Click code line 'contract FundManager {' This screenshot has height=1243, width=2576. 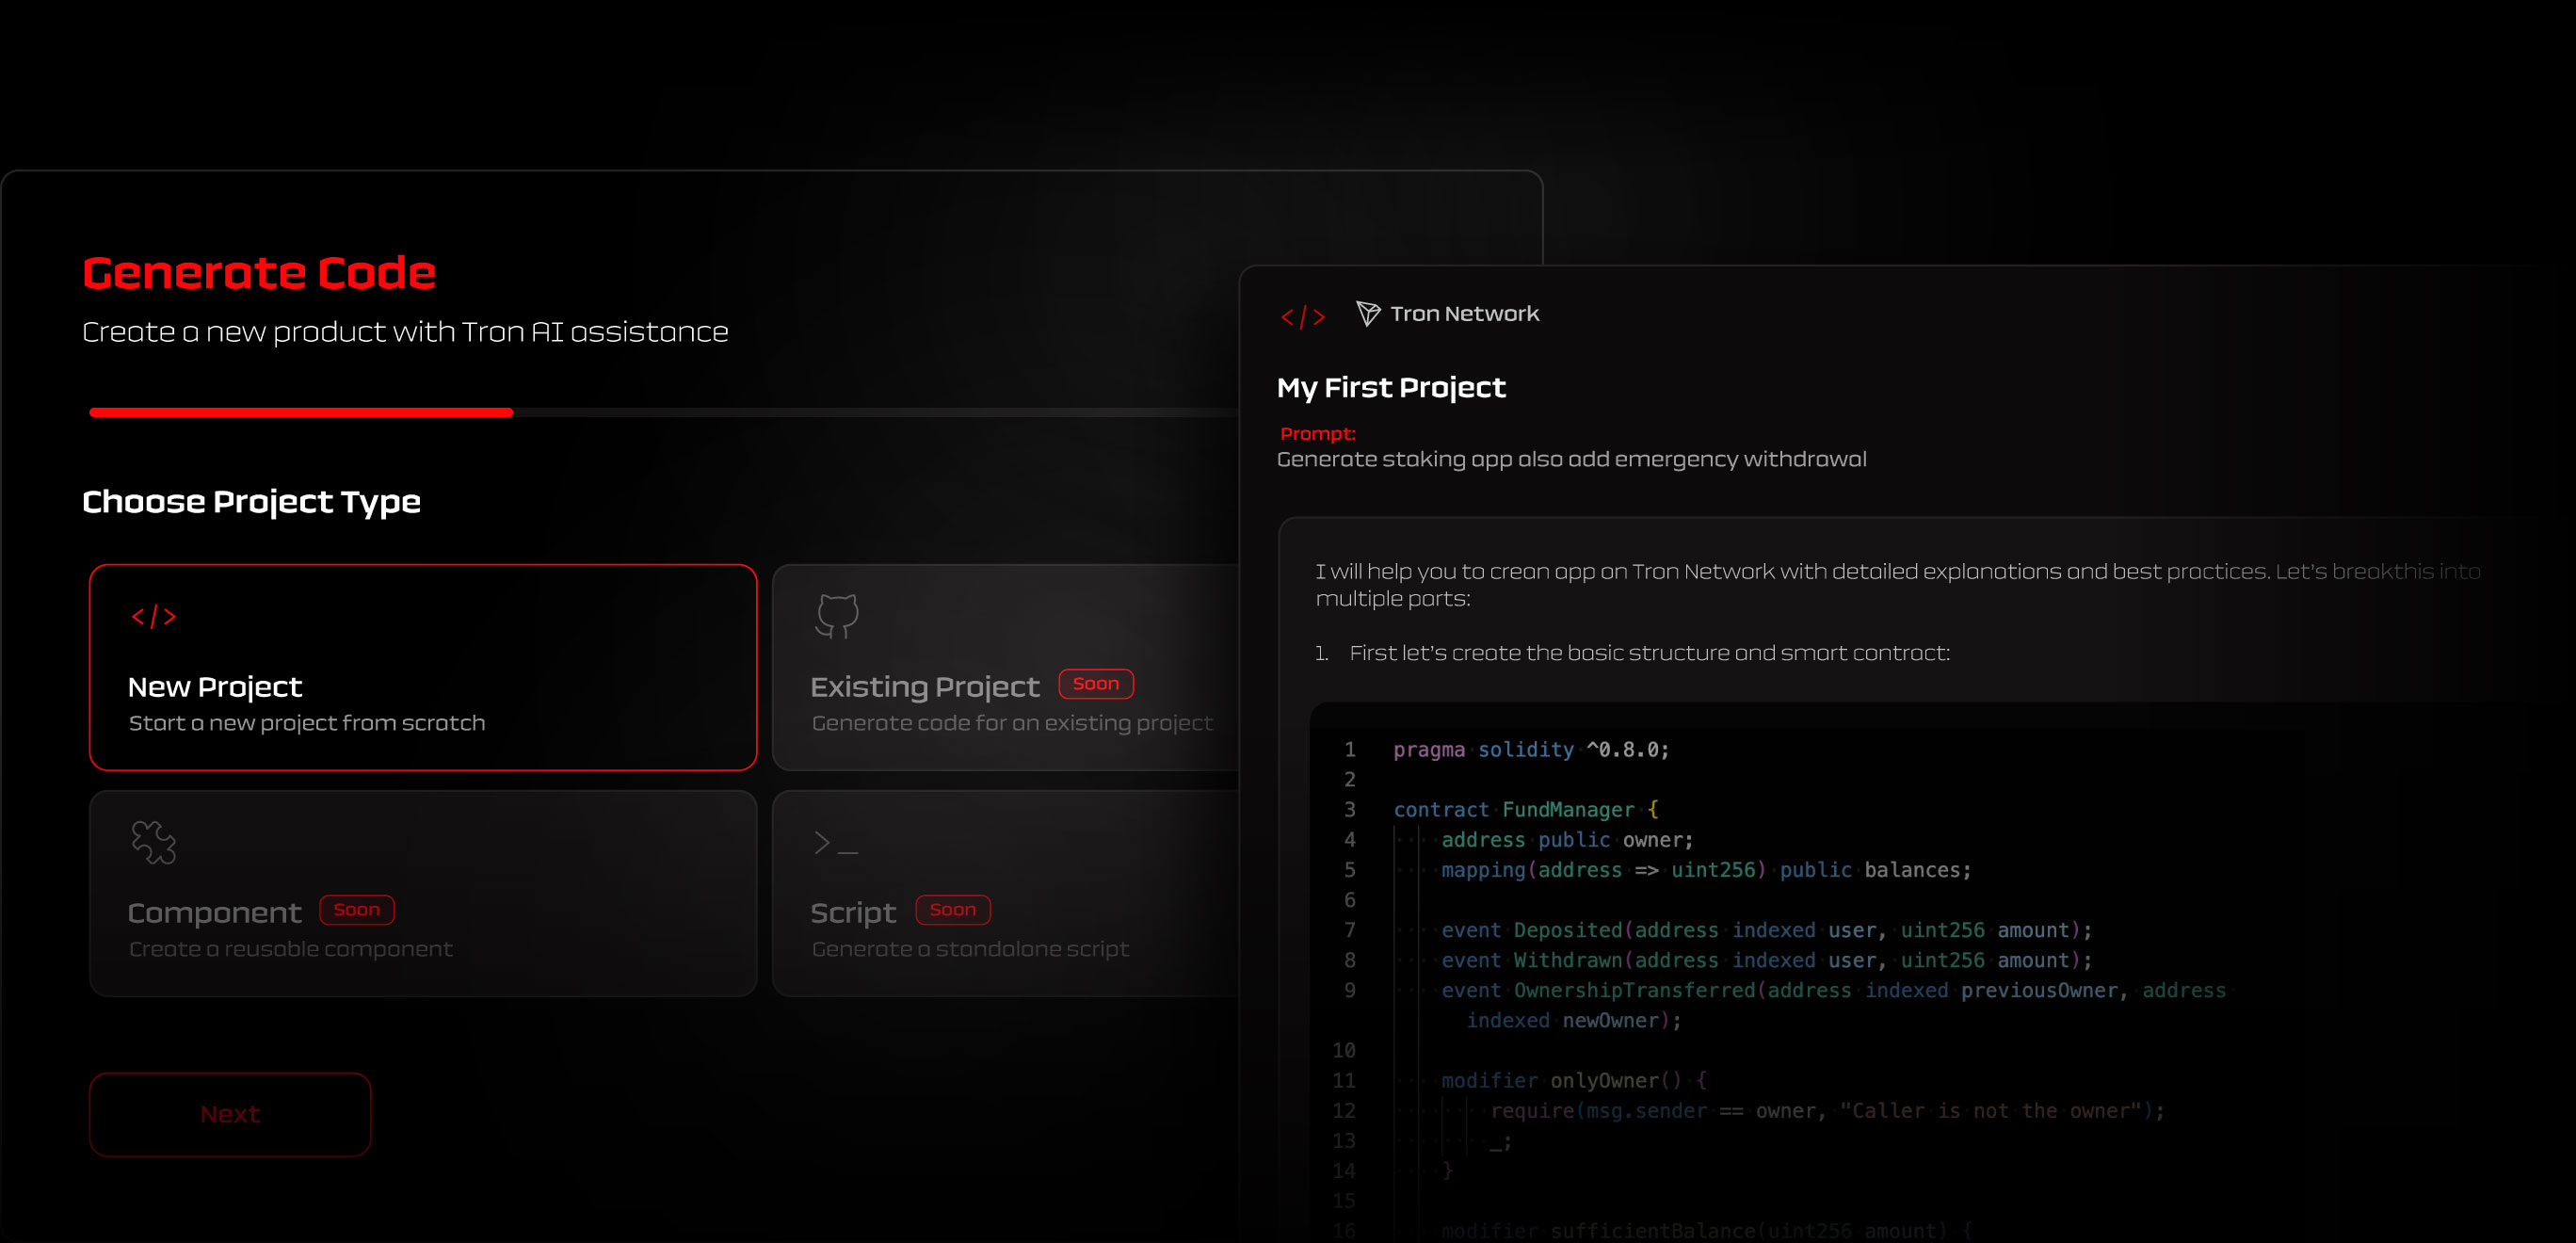coord(1526,810)
